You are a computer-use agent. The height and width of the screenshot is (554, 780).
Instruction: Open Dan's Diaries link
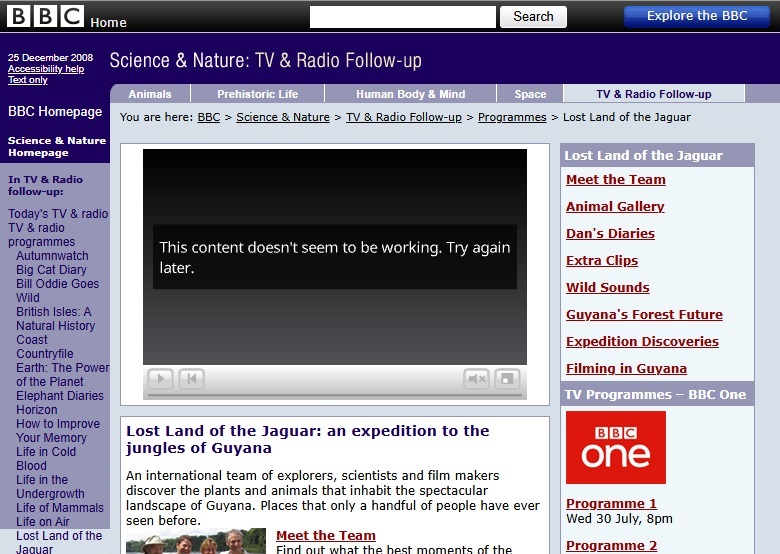[x=610, y=233]
